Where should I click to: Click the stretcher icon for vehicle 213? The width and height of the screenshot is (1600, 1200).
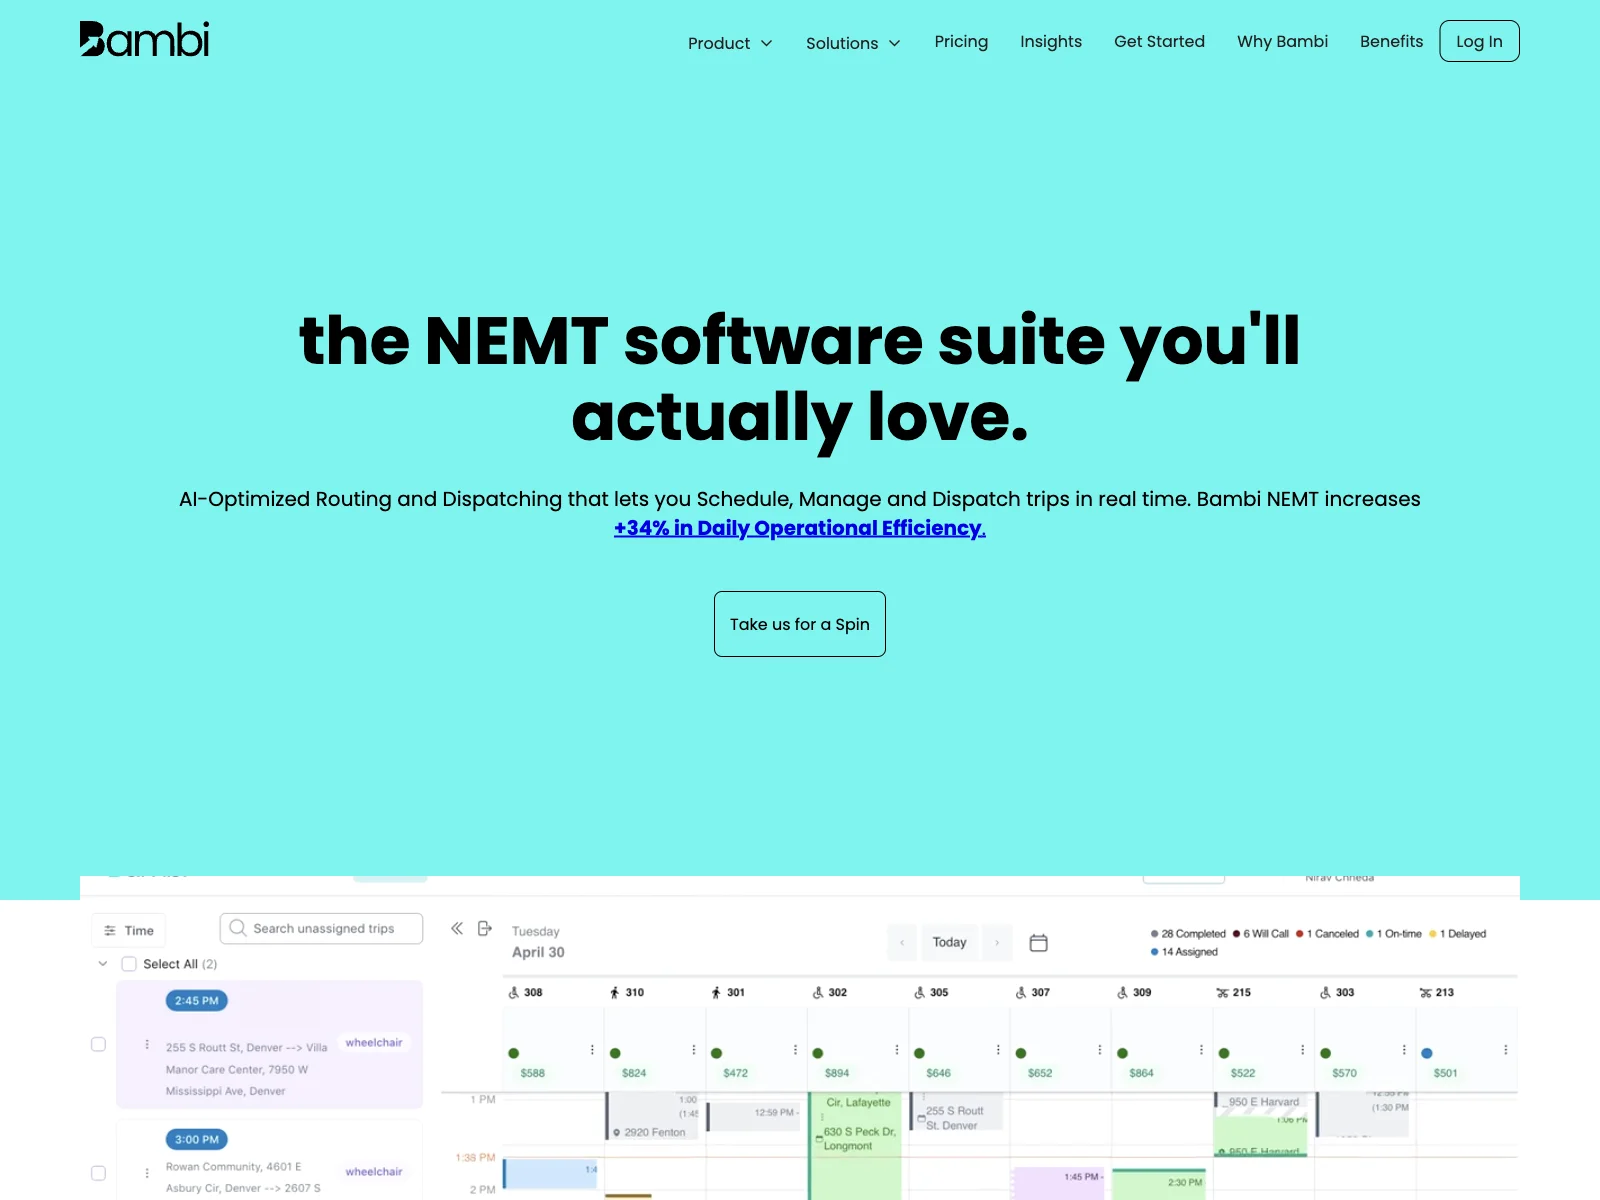pyautogui.click(x=1425, y=992)
